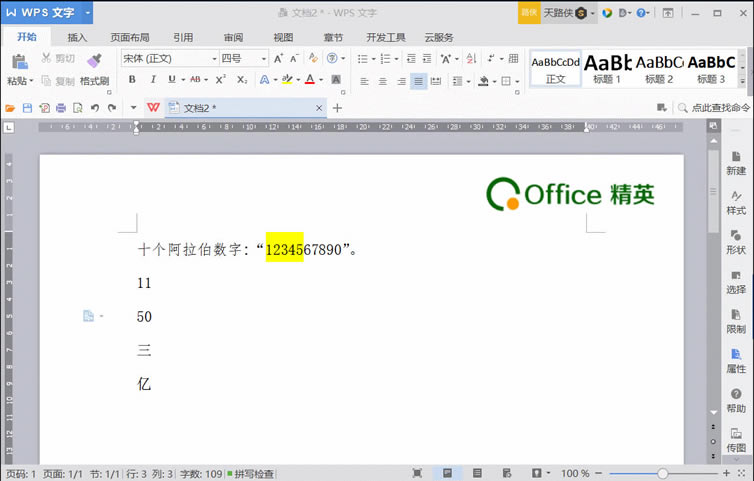Image resolution: width=754 pixels, height=481 pixels.
Task: Toggle character shading A button
Action: pyautogui.click(x=336, y=79)
